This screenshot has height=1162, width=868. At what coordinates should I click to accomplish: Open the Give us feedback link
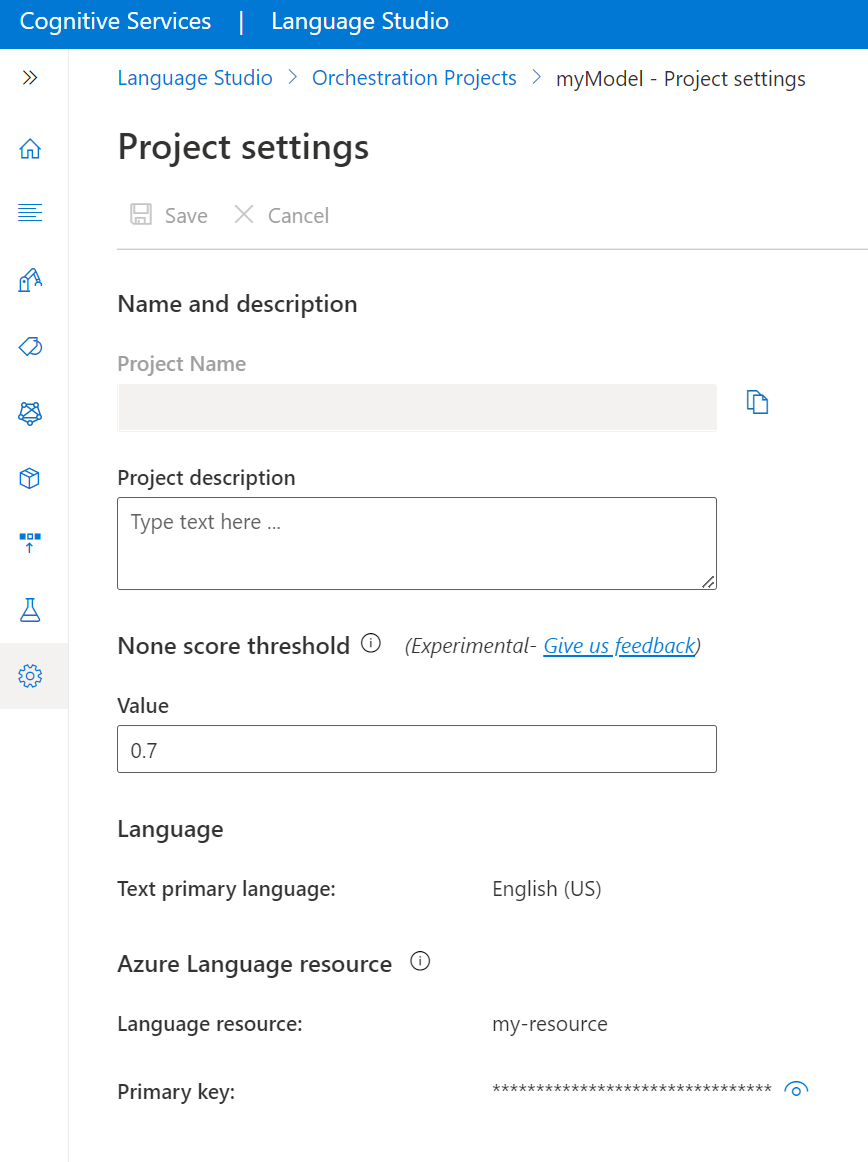point(619,646)
